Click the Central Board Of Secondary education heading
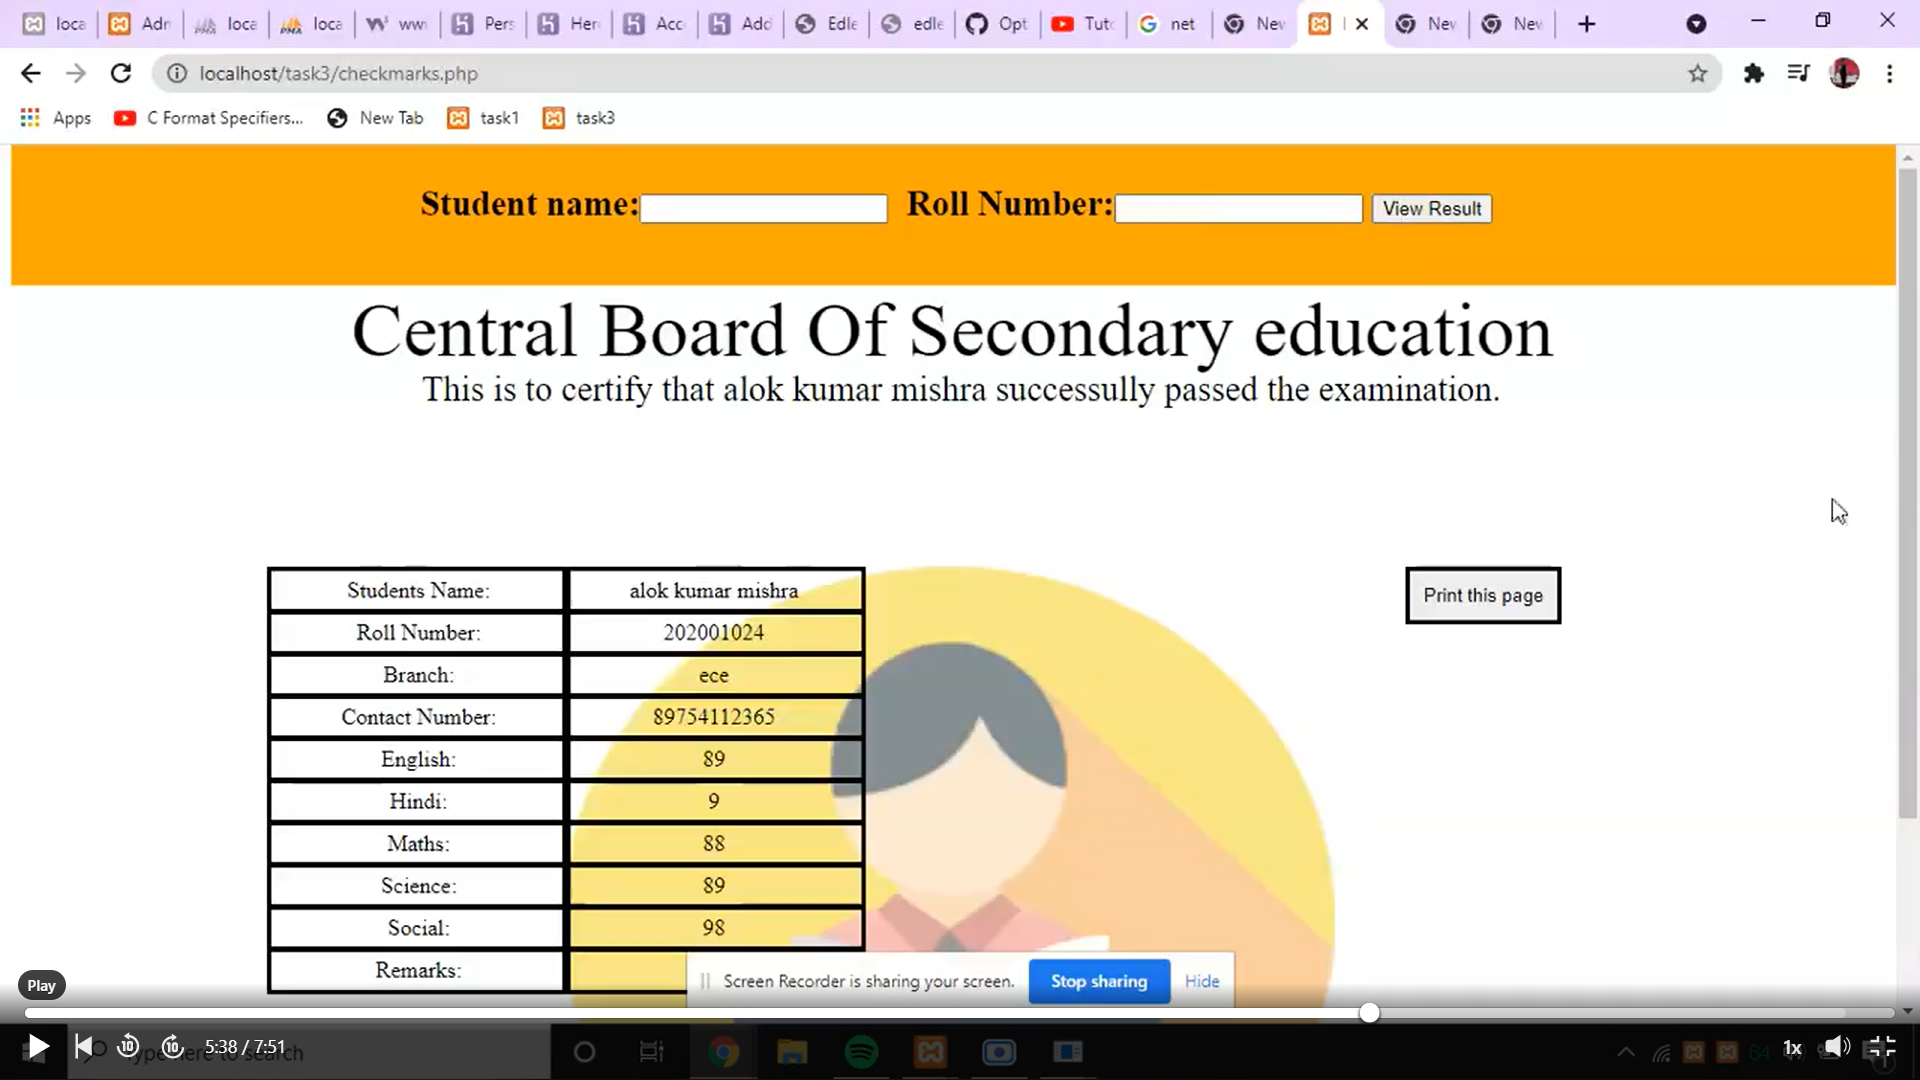1920x1080 pixels. (x=952, y=331)
